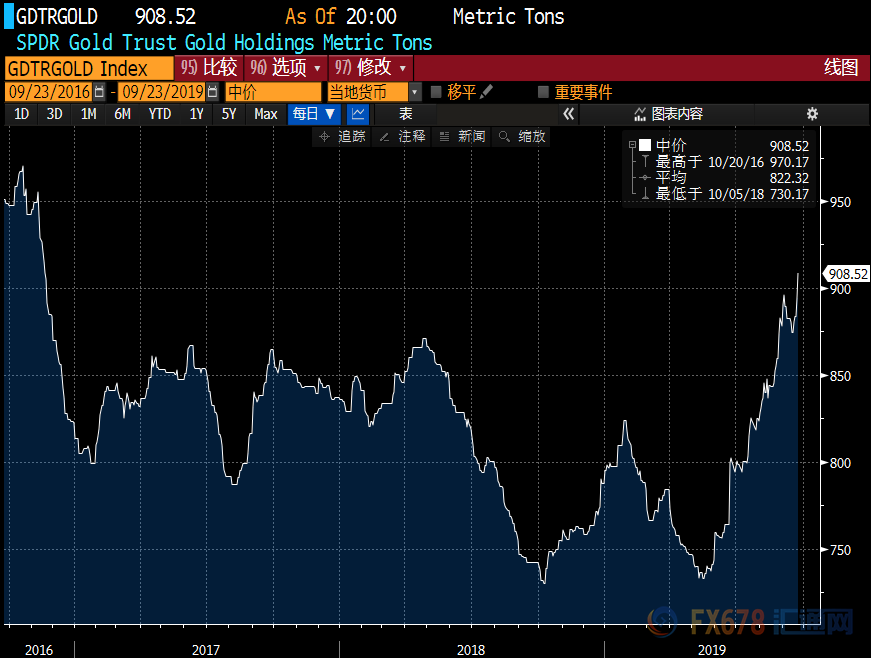Screen dimensions: 871x658
Task: Click the 800 y-axis label
Action: 840,463
